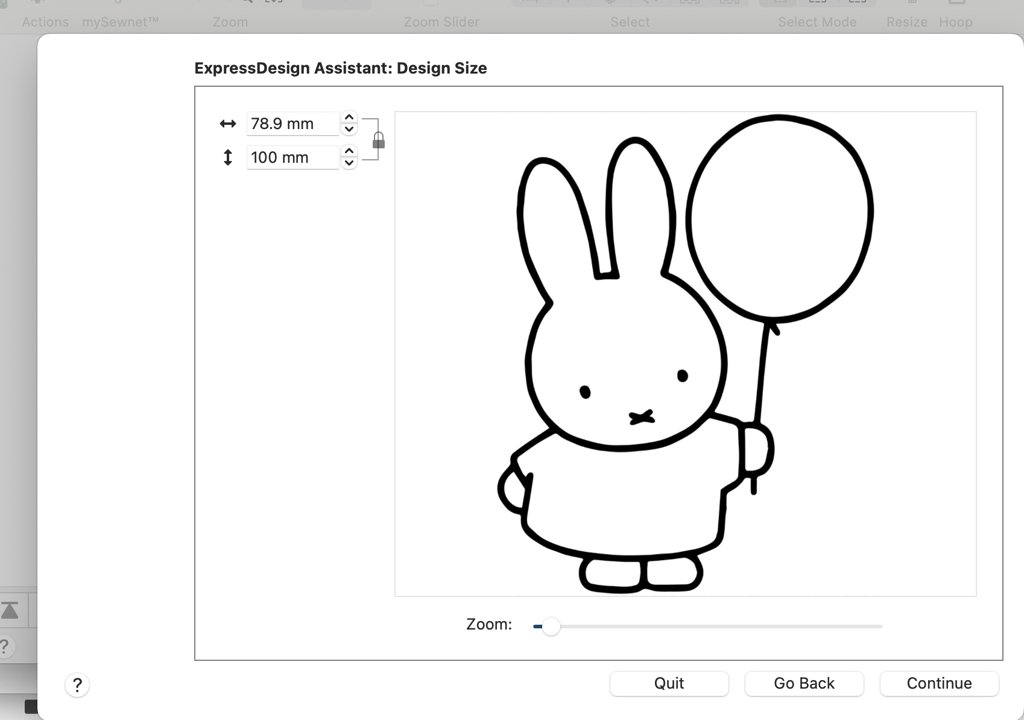This screenshot has height=720, width=1024.
Task: Quit the ExpressDesign Assistant
Action: 669,683
